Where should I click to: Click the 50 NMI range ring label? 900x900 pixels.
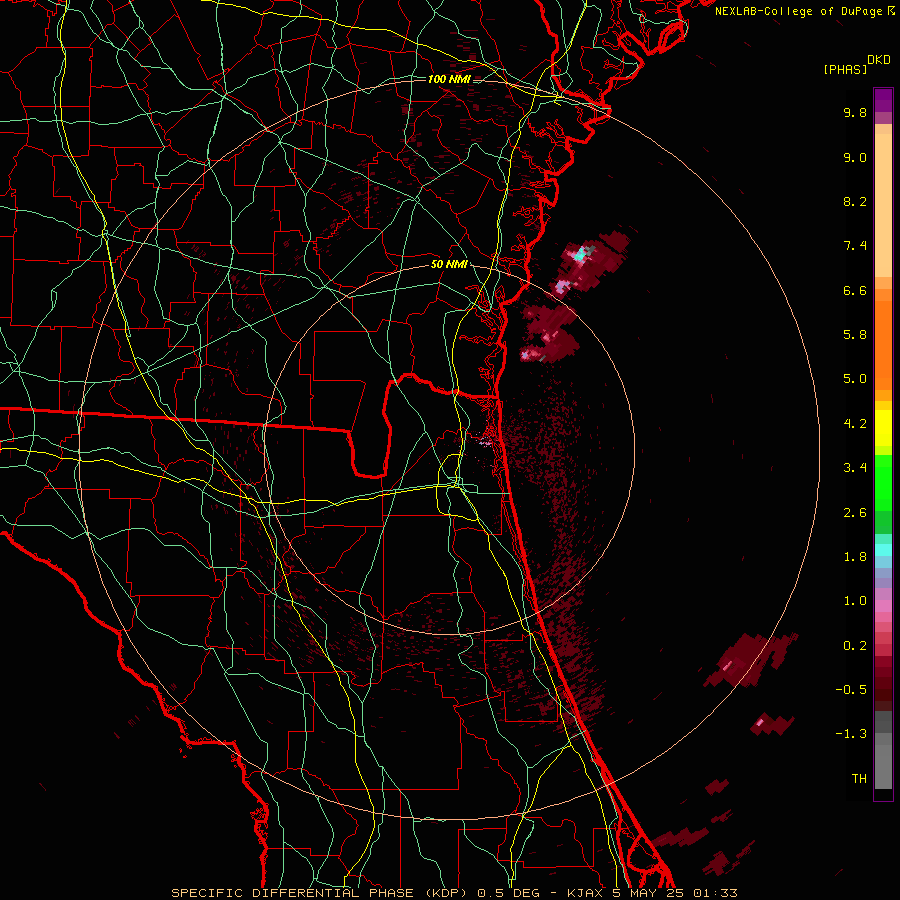[449, 265]
